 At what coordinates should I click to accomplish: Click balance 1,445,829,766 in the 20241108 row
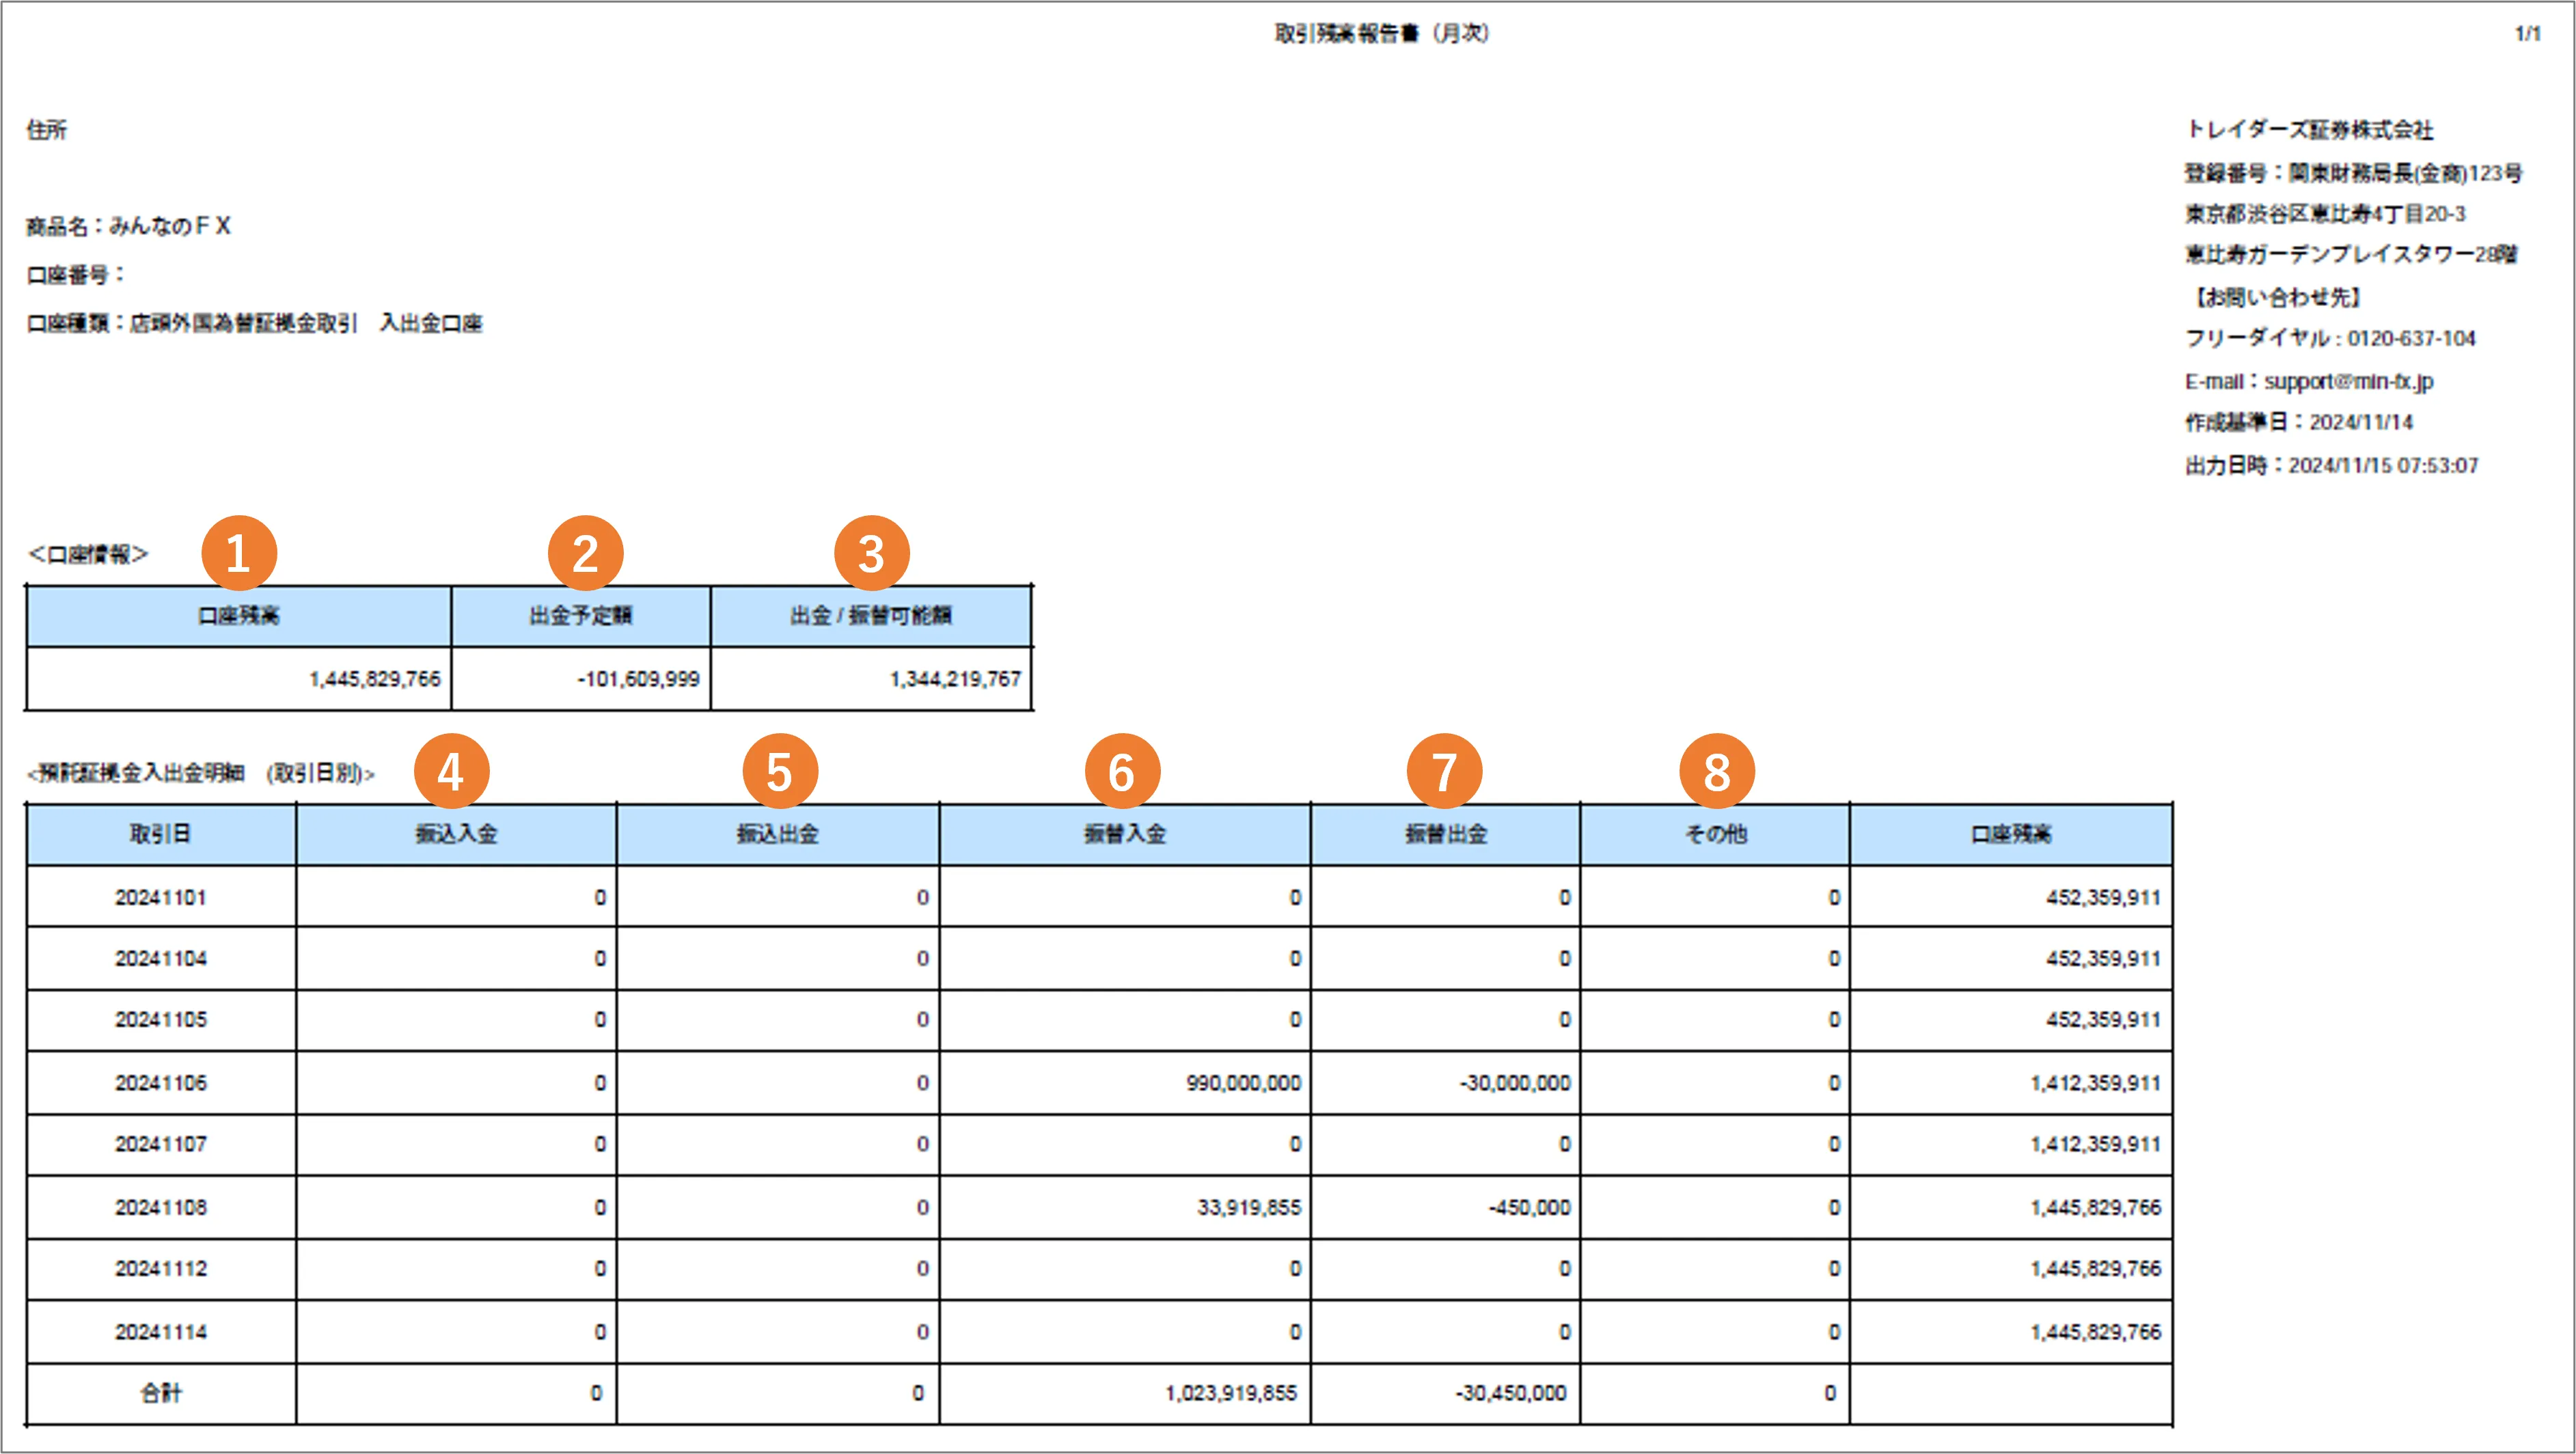tap(2095, 1208)
